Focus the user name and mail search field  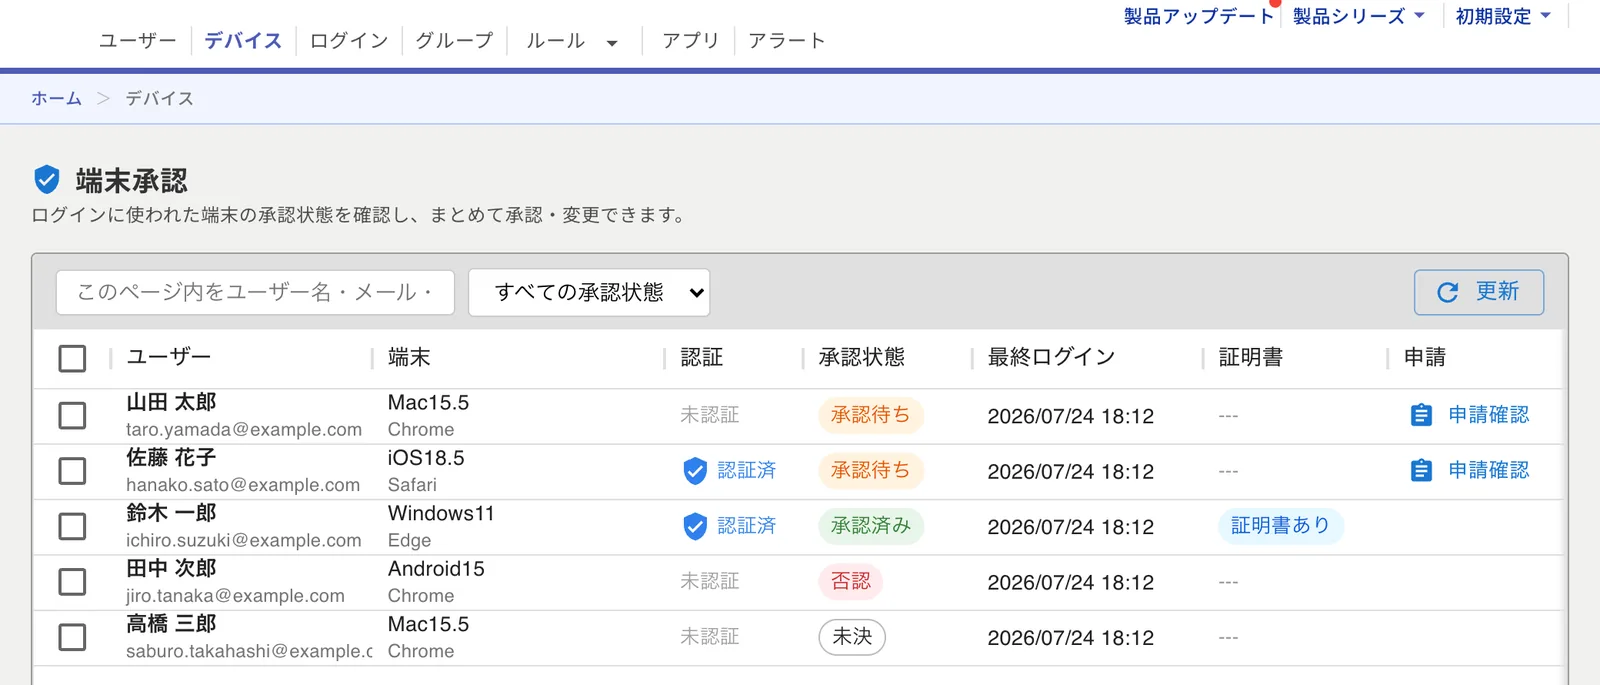coord(255,292)
